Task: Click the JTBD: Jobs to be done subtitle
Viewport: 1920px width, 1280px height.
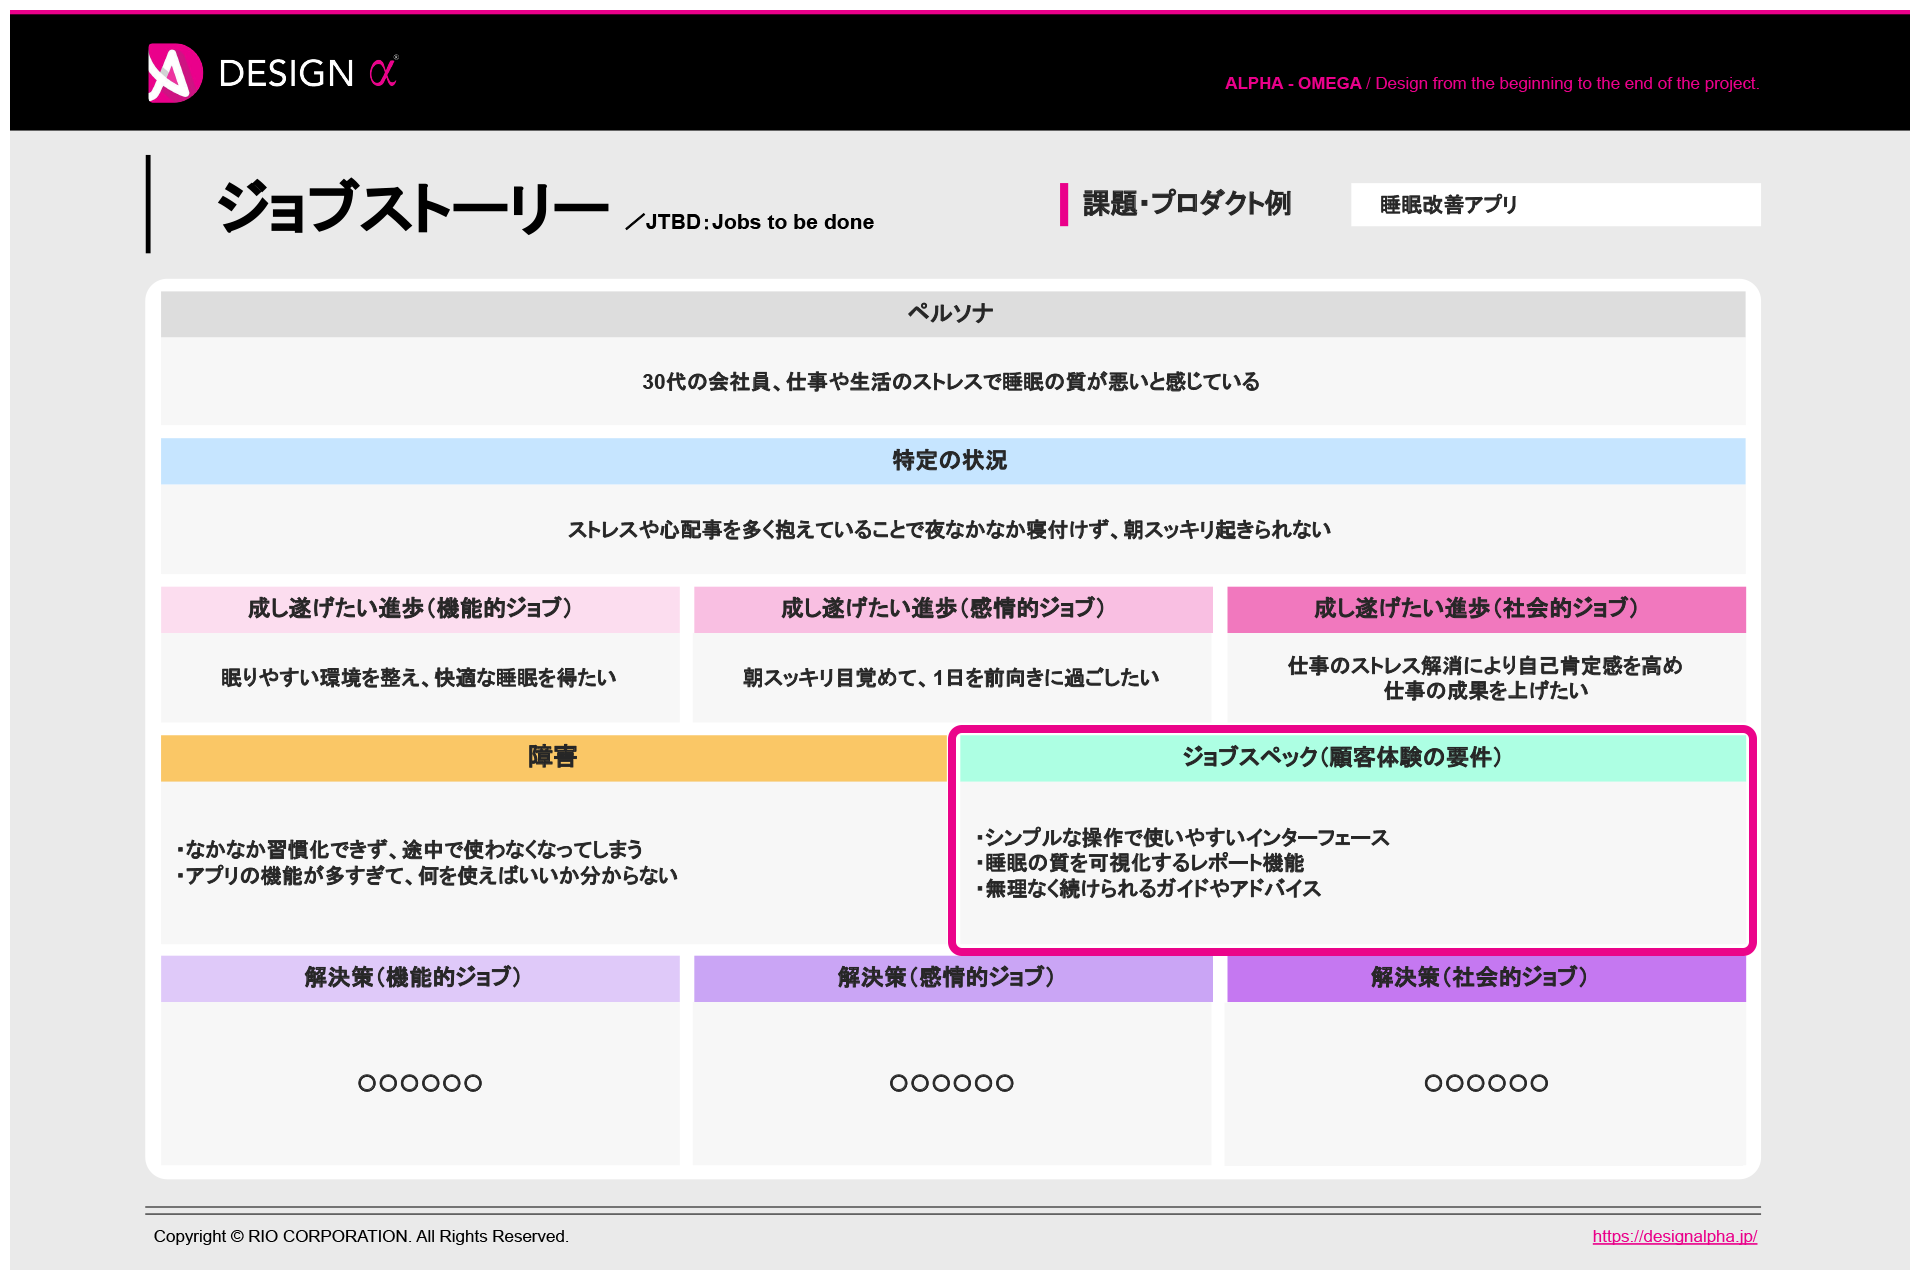Action: click(x=750, y=222)
